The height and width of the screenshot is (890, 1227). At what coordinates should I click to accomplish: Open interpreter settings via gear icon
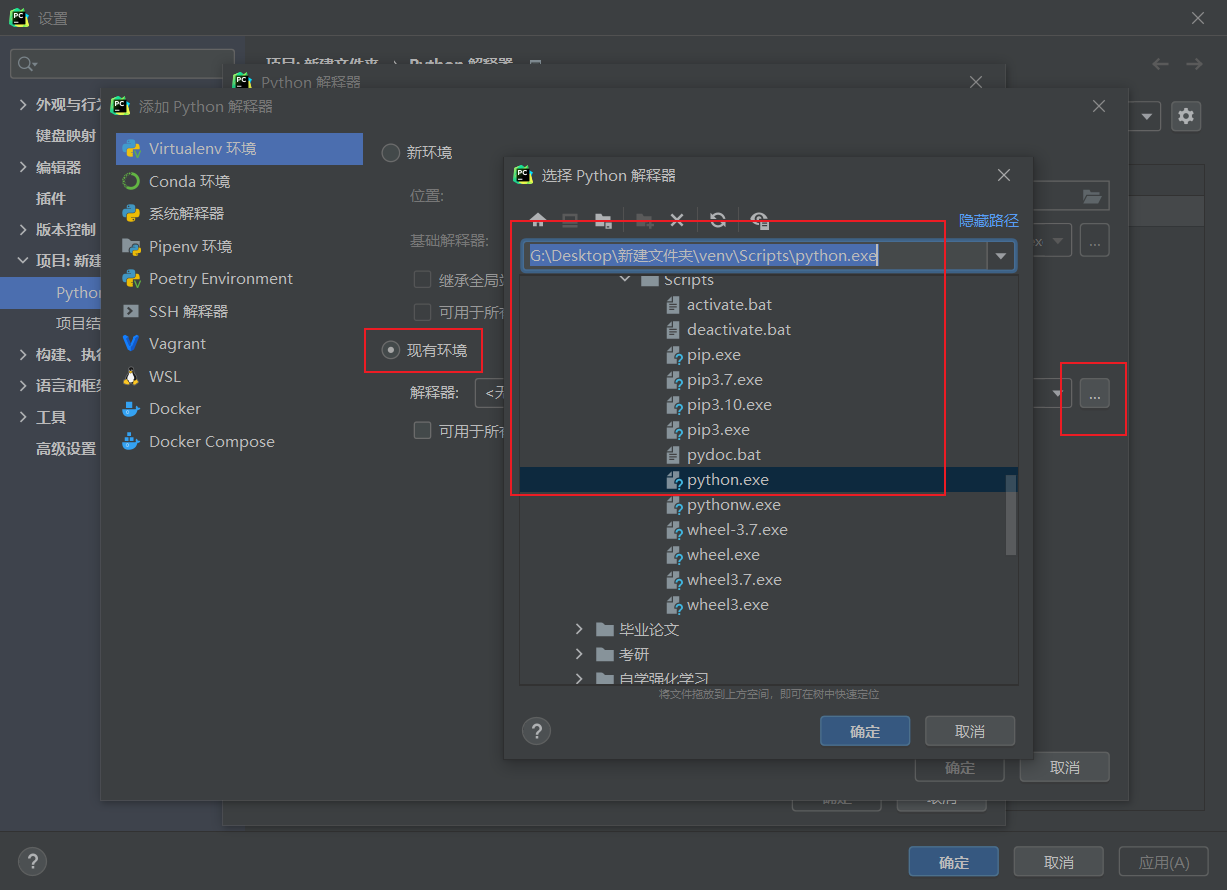(1186, 116)
